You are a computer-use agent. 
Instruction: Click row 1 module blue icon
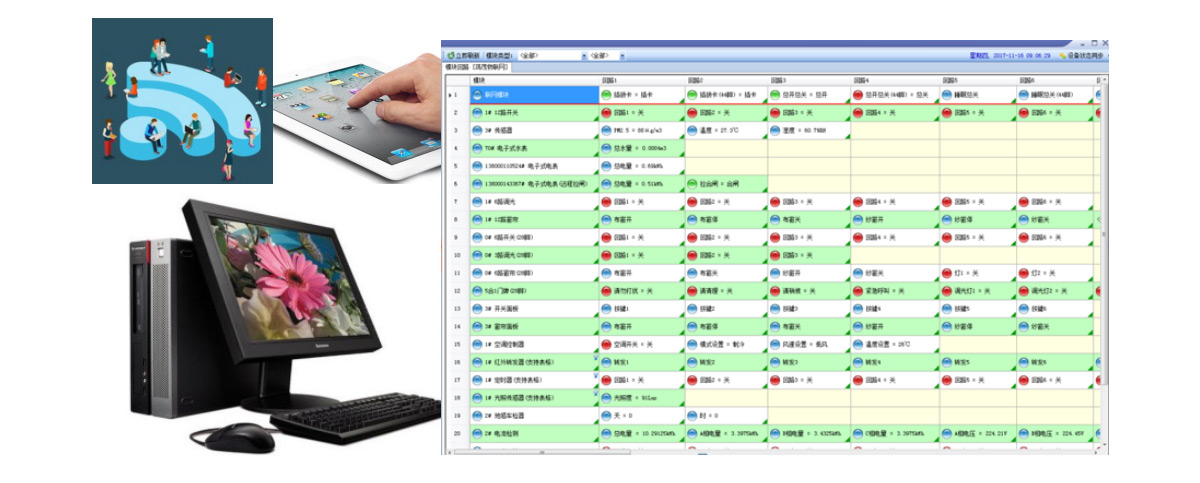pos(477,95)
